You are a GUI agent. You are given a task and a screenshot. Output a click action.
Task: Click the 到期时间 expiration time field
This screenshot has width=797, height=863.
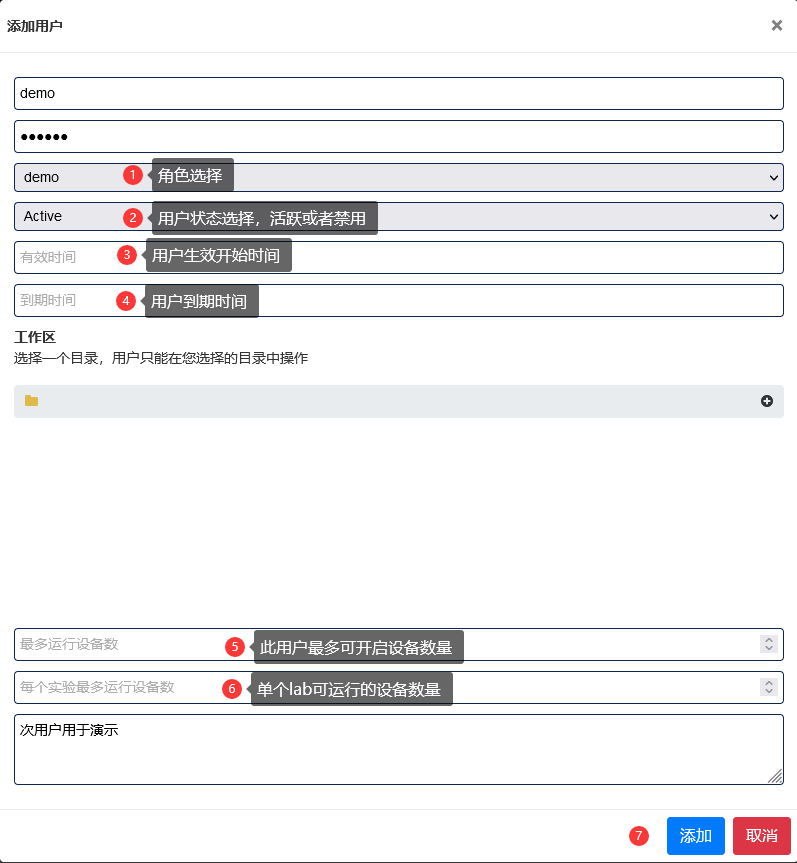[60, 300]
